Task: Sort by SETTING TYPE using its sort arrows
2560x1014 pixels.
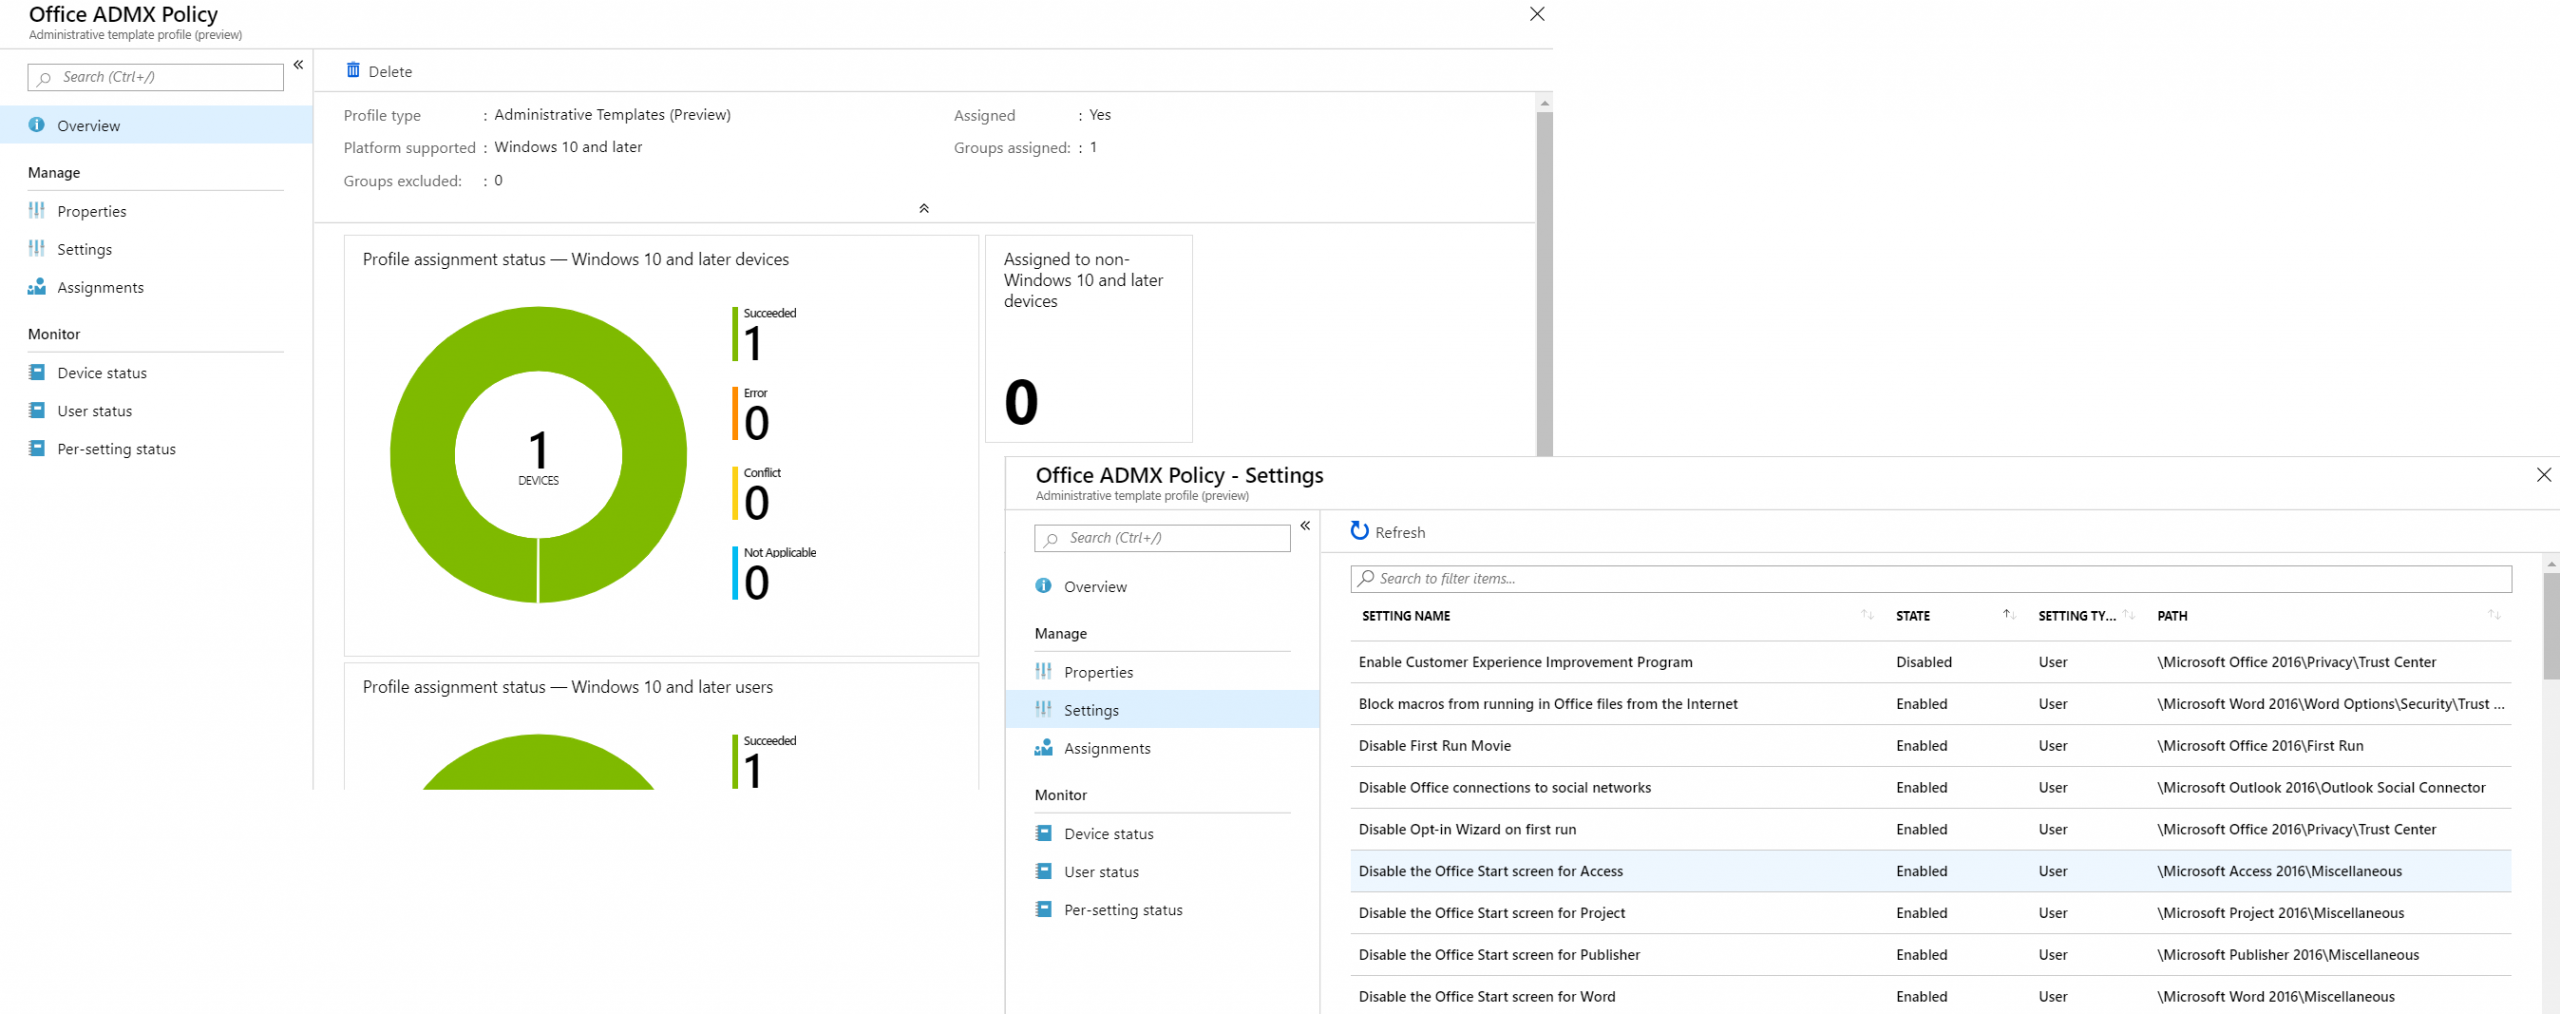Action: click(2128, 615)
